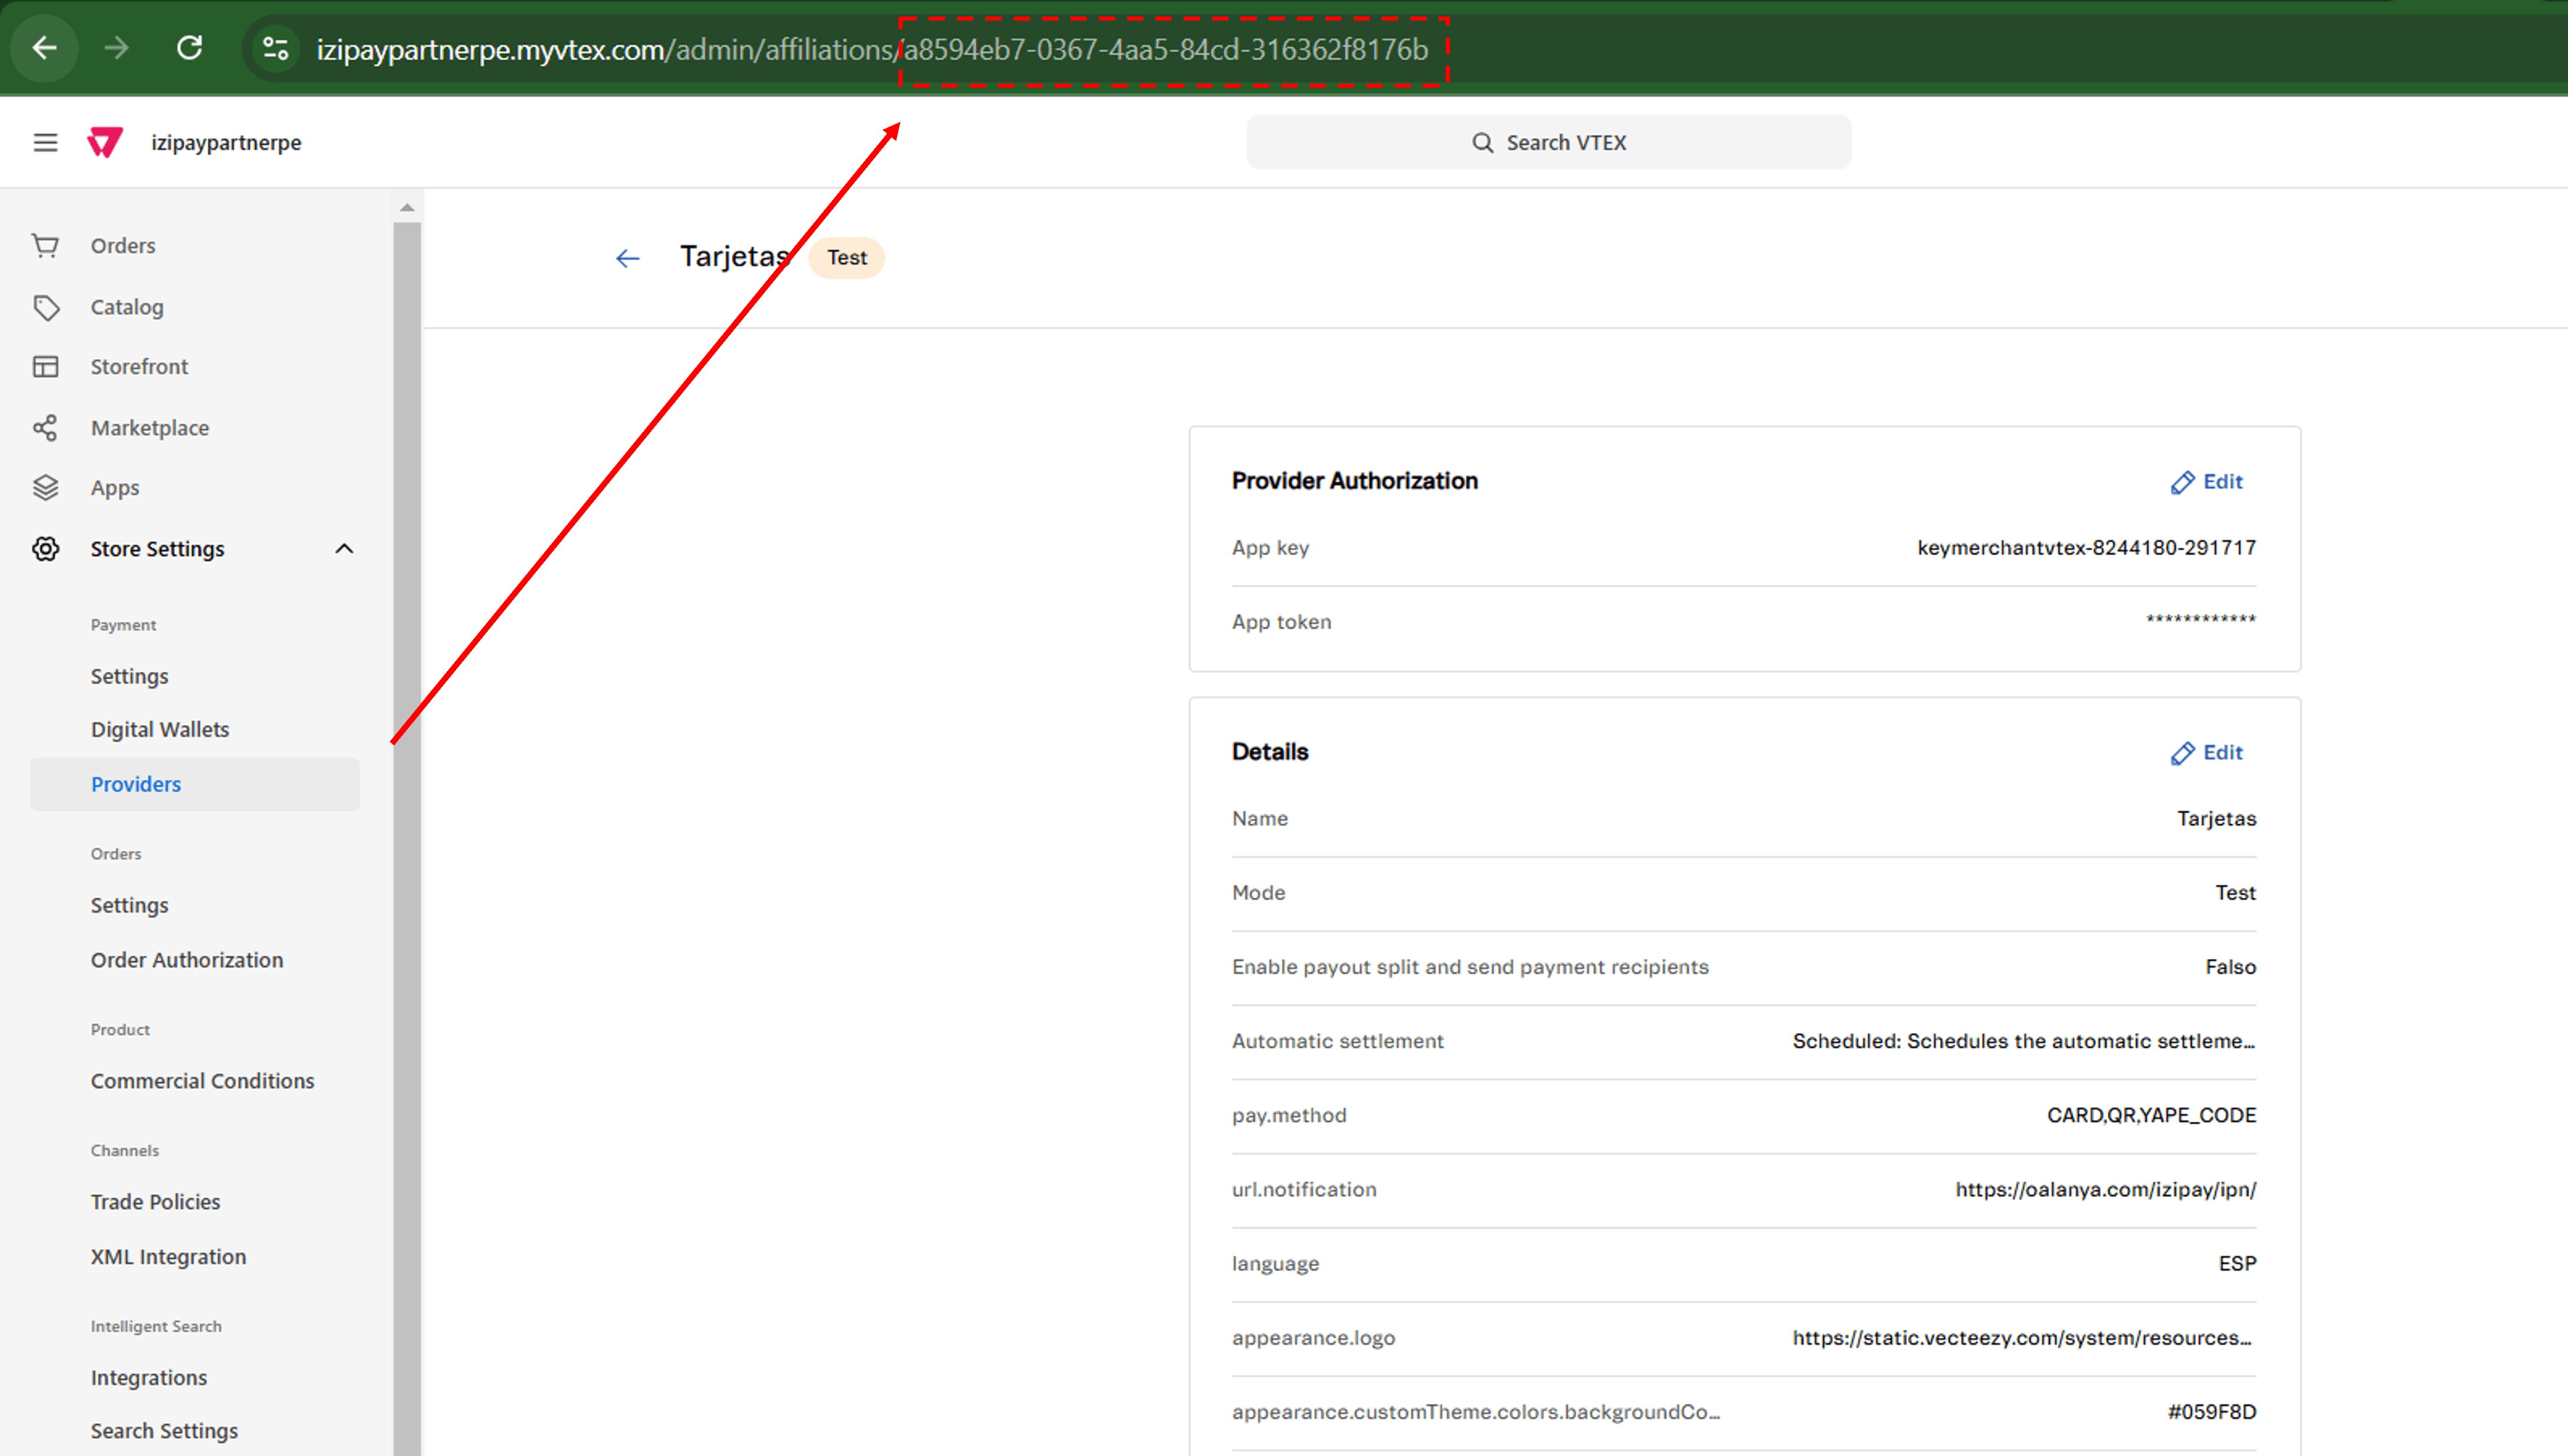Click the Test mode badge
2568x1456 pixels.
pos(846,257)
